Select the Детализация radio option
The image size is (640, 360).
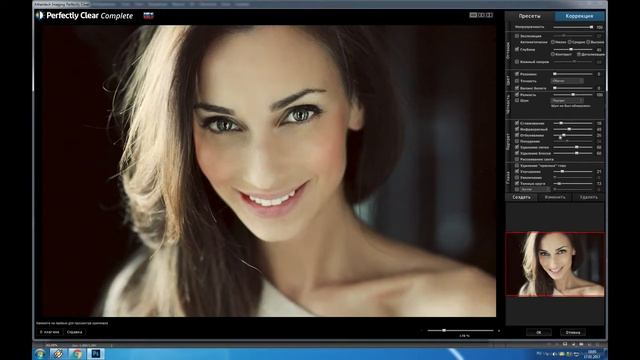tap(579, 54)
